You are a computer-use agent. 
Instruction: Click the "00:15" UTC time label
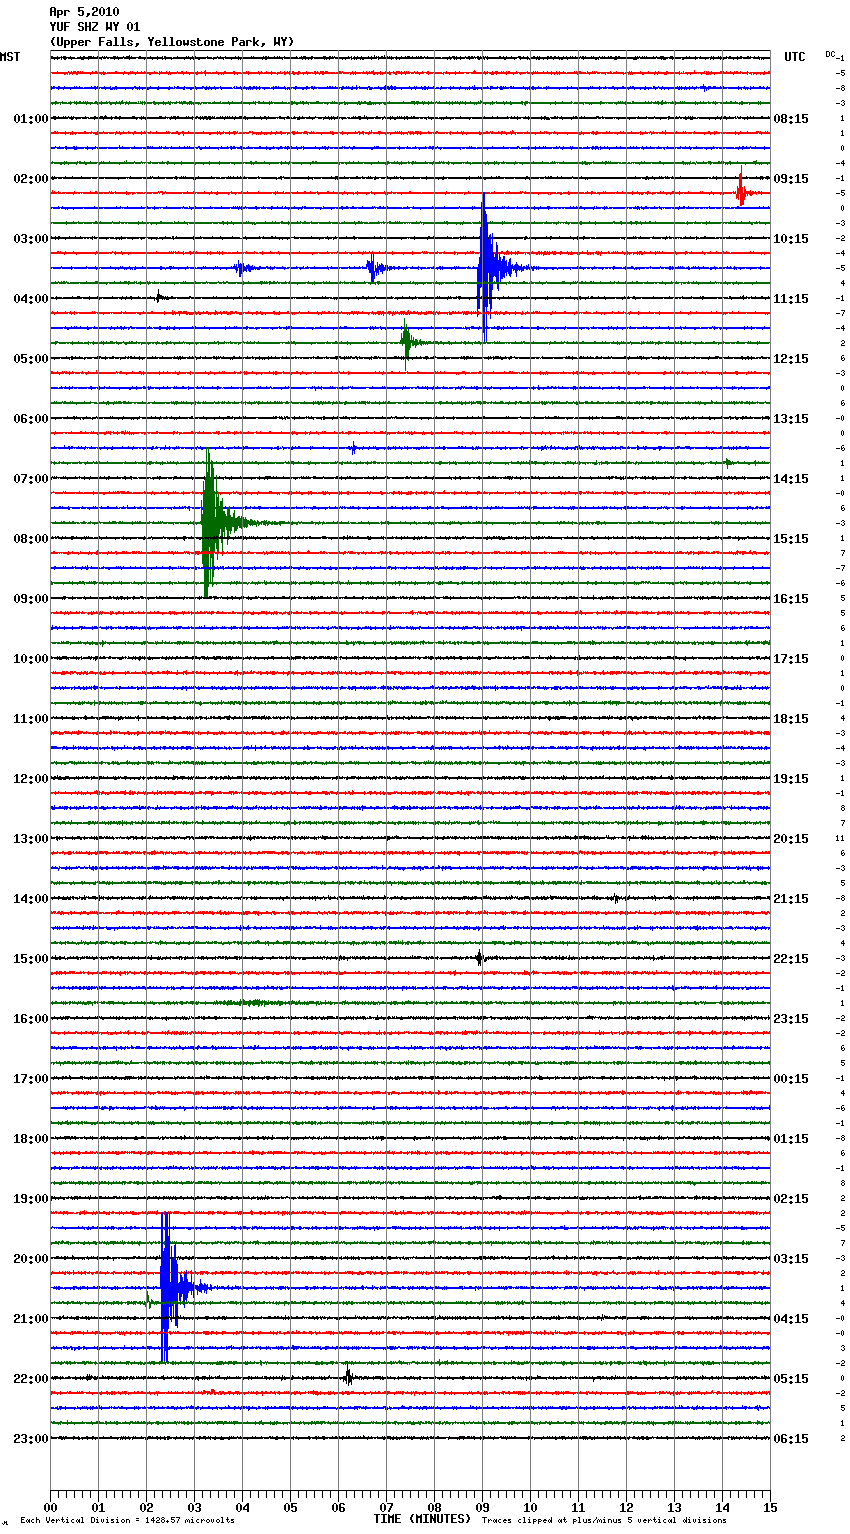pos(791,1079)
